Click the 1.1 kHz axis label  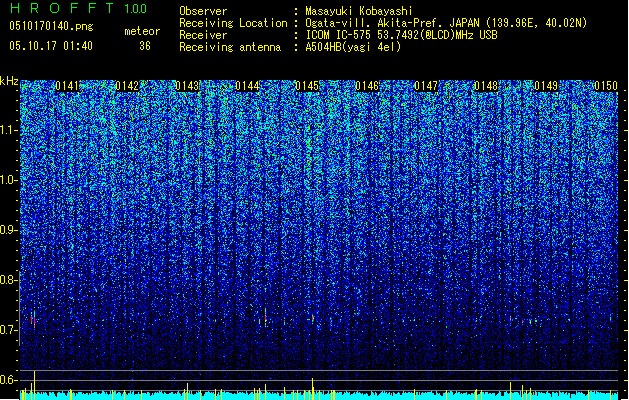(9, 130)
